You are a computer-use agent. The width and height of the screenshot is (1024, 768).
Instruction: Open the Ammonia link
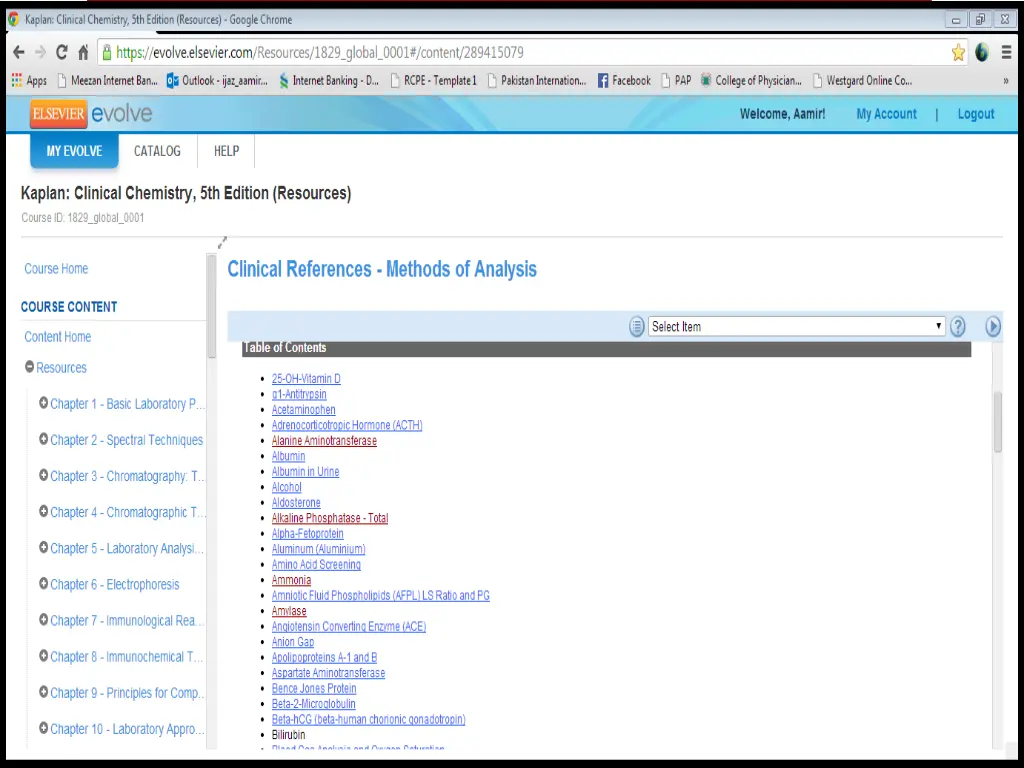[291, 580]
